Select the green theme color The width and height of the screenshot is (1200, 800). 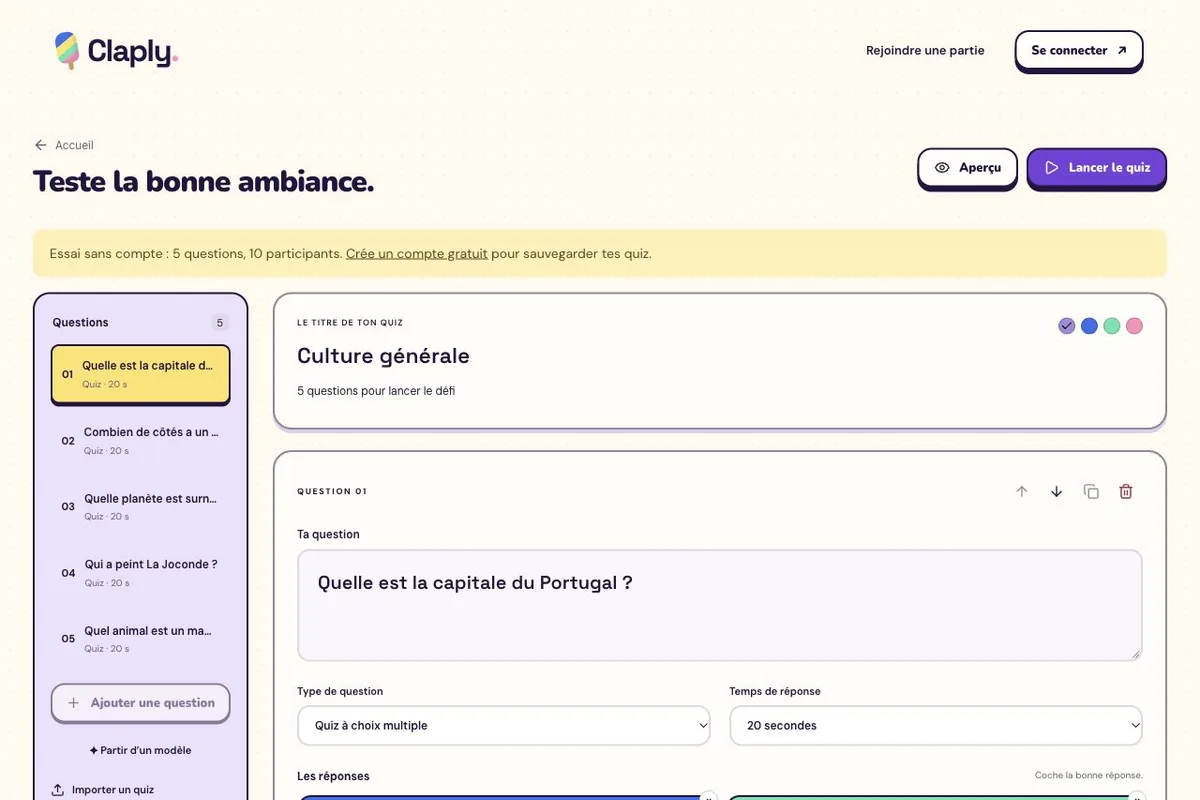pyautogui.click(x=1112, y=326)
